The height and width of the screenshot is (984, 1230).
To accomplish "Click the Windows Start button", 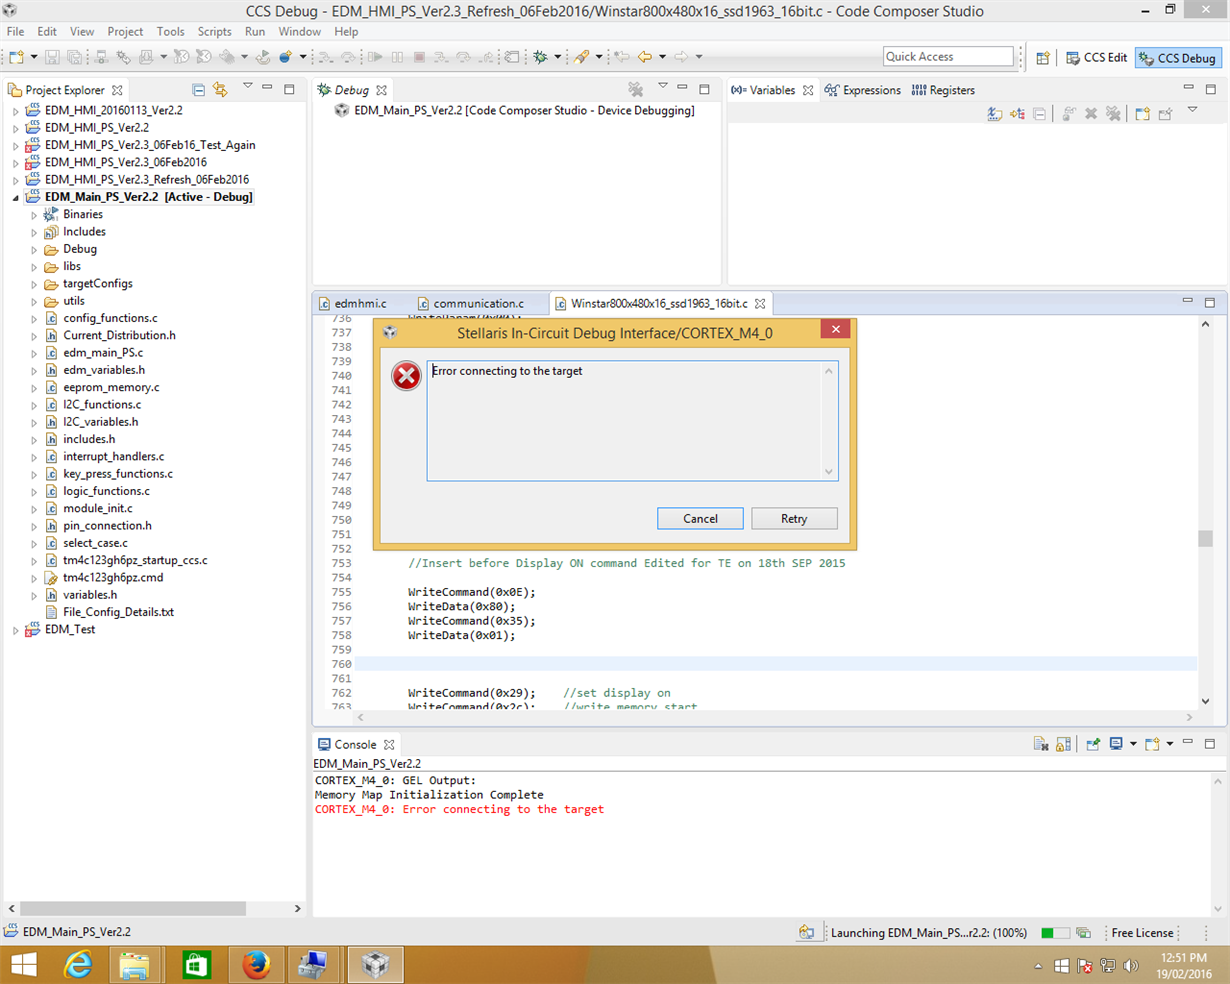I will click(x=23, y=965).
